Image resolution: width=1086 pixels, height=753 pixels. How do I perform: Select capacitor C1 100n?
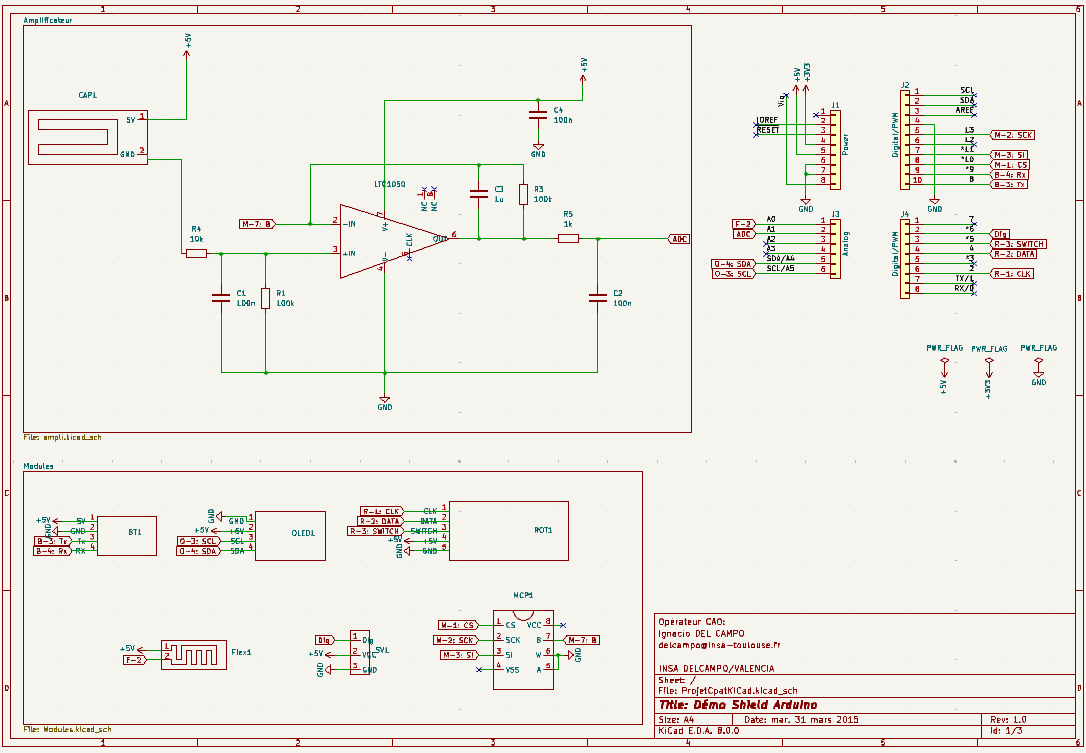point(221,298)
